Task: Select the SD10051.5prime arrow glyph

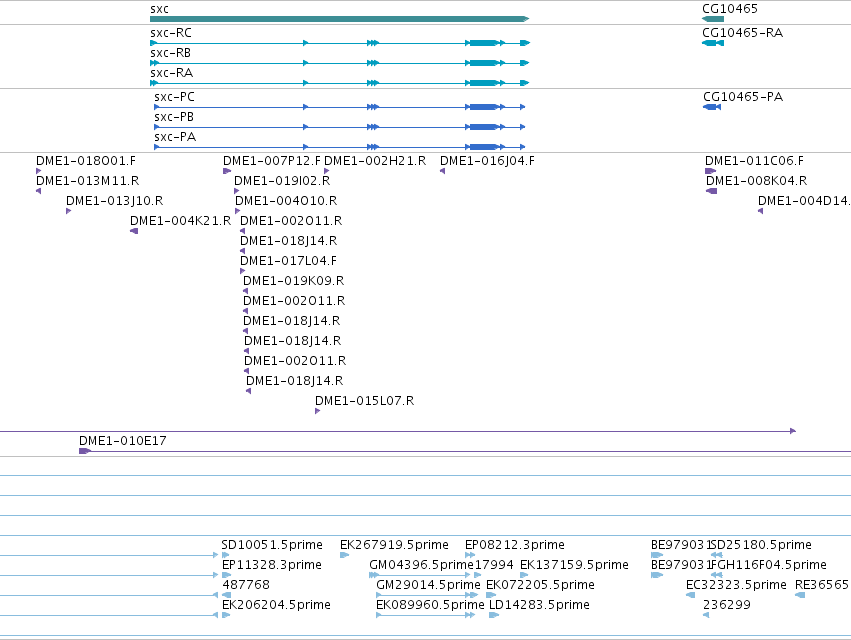Action: (226, 555)
